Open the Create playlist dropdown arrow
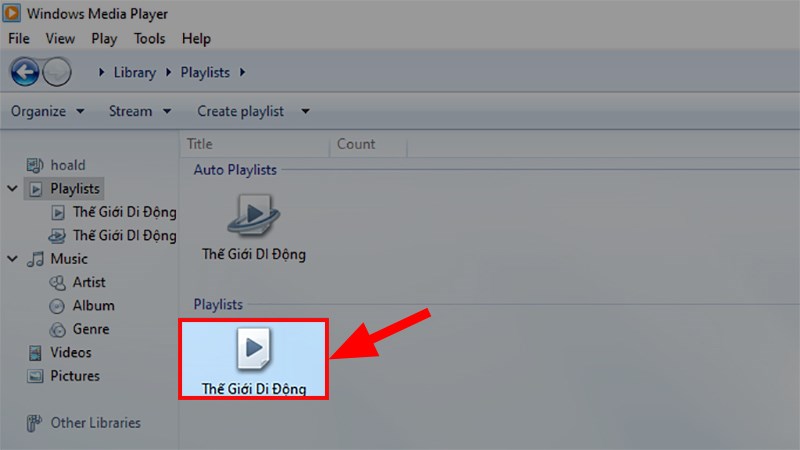800x450 pixels. 305,111
